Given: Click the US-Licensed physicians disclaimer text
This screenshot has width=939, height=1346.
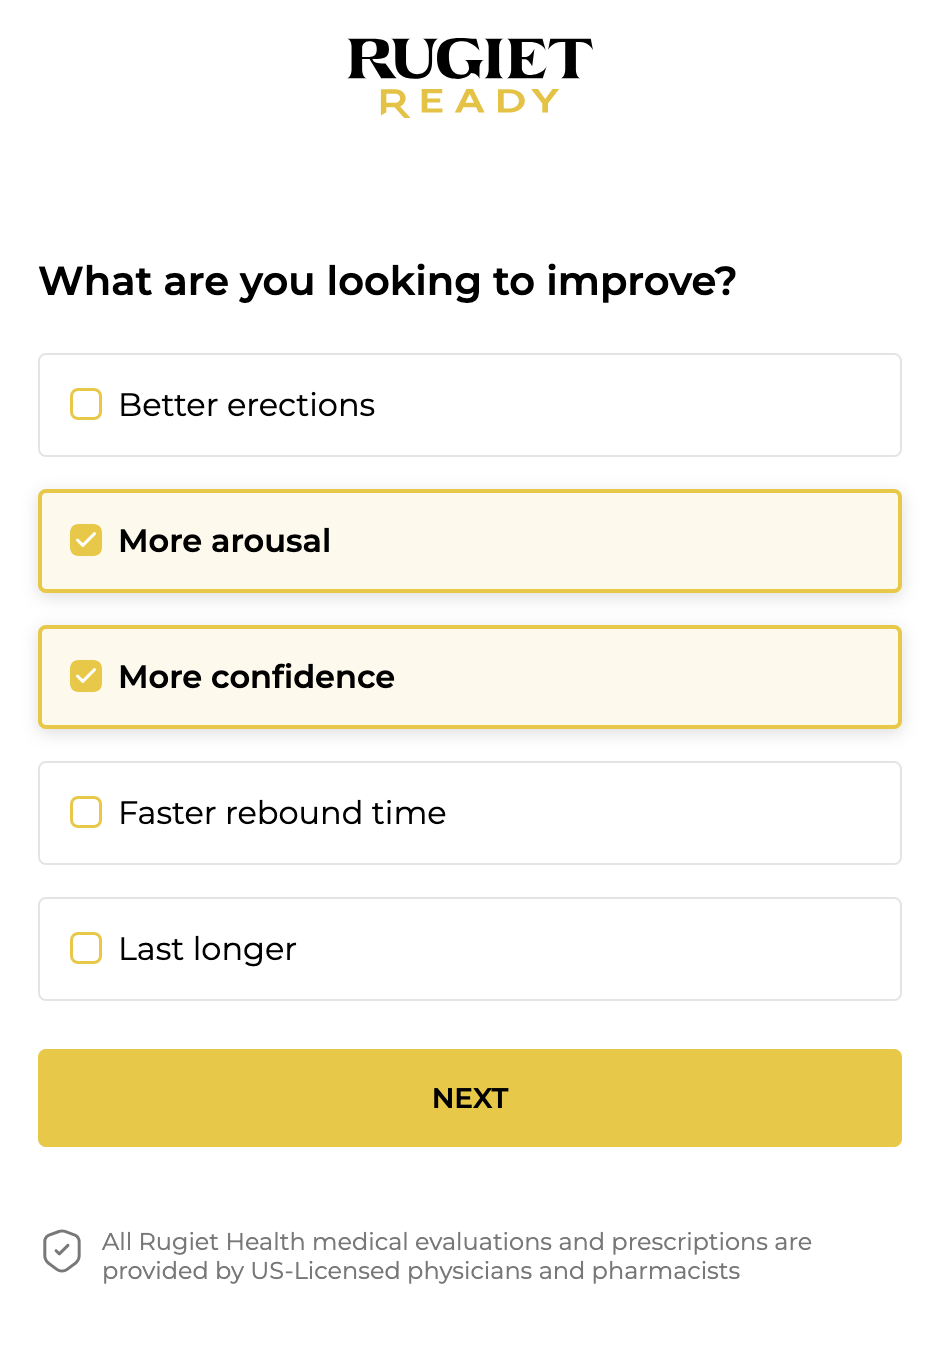Looking at the screenshot, I should click(456, 1256).
